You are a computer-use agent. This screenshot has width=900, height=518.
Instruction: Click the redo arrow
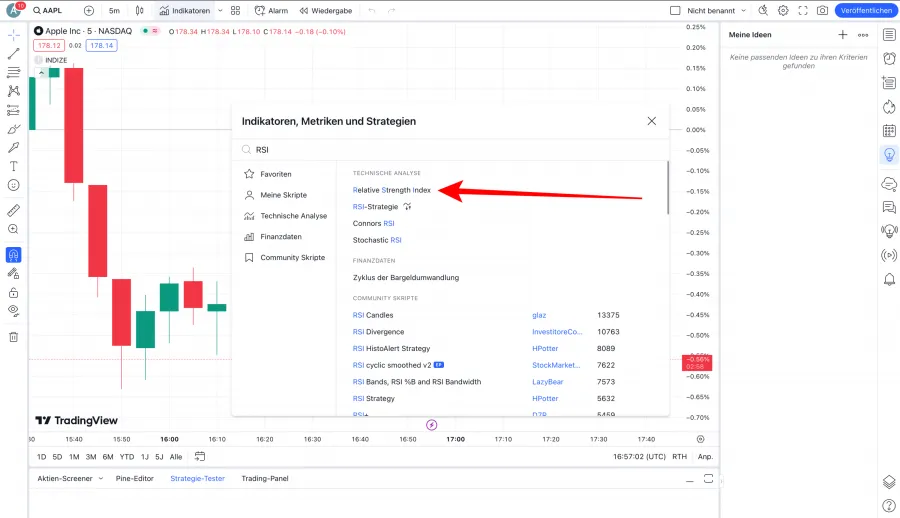[x=391, y=10]
